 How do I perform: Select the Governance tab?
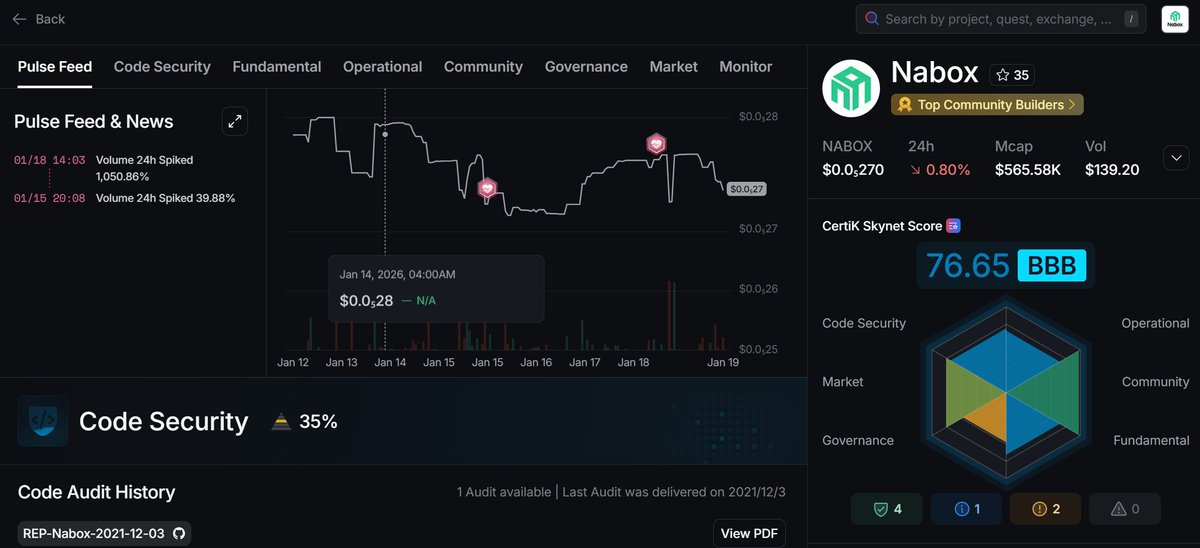586,67
